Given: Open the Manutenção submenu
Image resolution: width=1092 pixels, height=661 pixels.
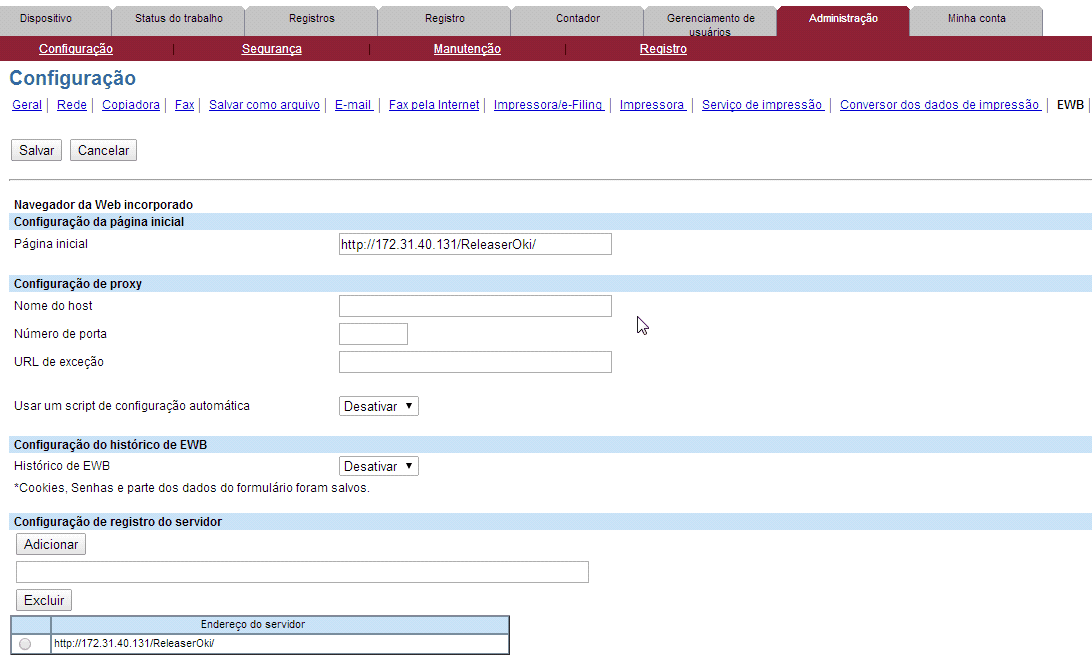Looking at the screenshot, I should [467, 49].
